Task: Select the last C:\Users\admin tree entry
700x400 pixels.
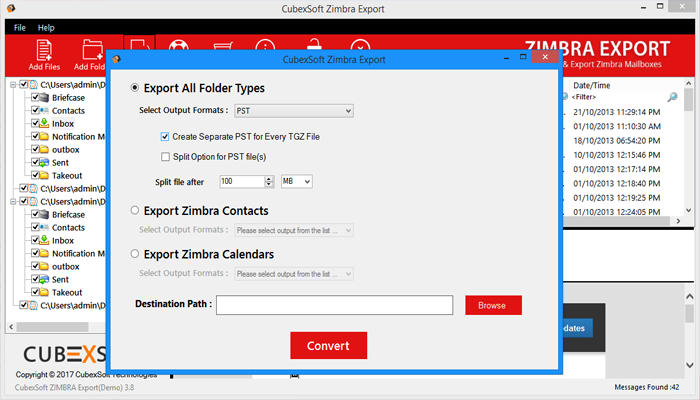Action: [x=73, y=305]
